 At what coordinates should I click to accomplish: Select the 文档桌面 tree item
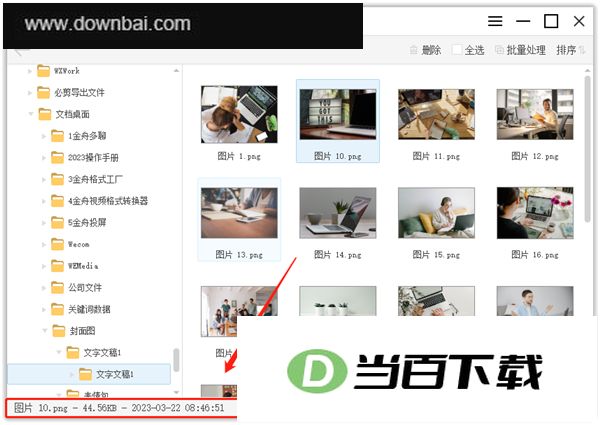pyautogui.click(x=73, y=114)
